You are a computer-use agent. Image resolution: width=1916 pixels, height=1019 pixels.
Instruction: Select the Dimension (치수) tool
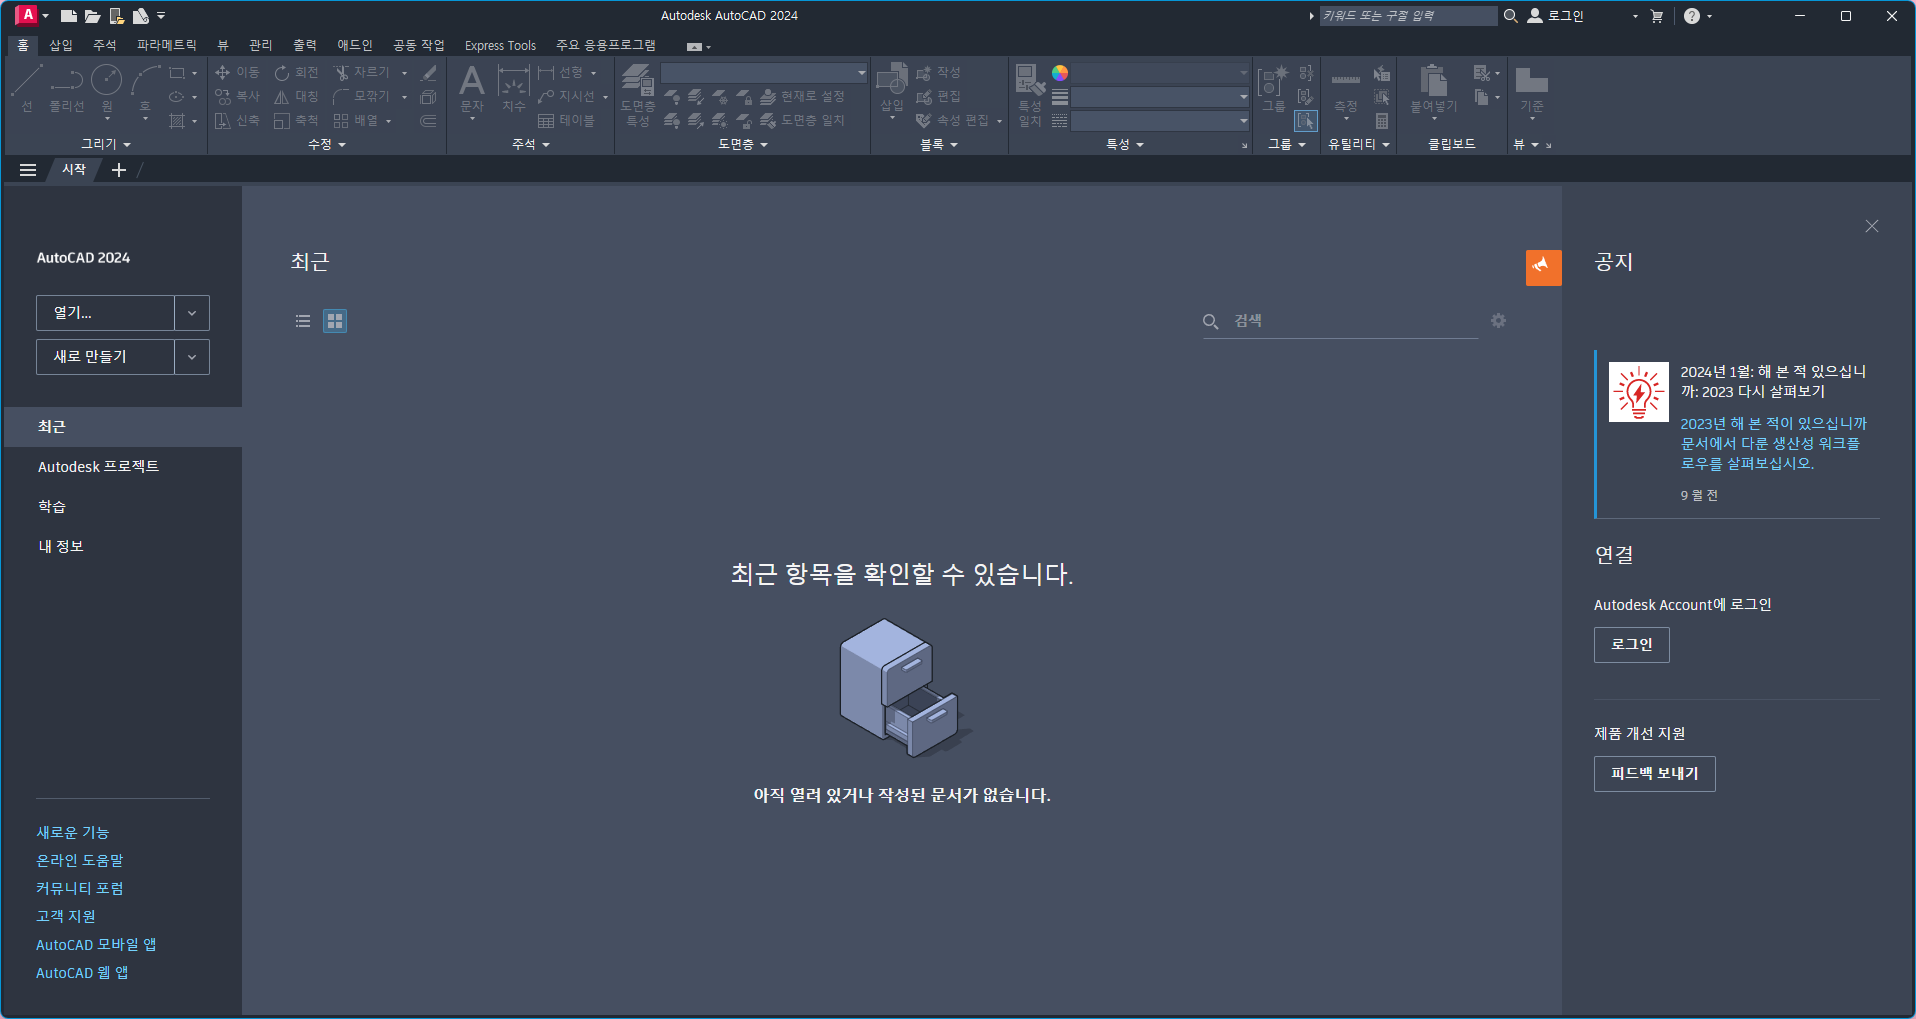(513, 88)
